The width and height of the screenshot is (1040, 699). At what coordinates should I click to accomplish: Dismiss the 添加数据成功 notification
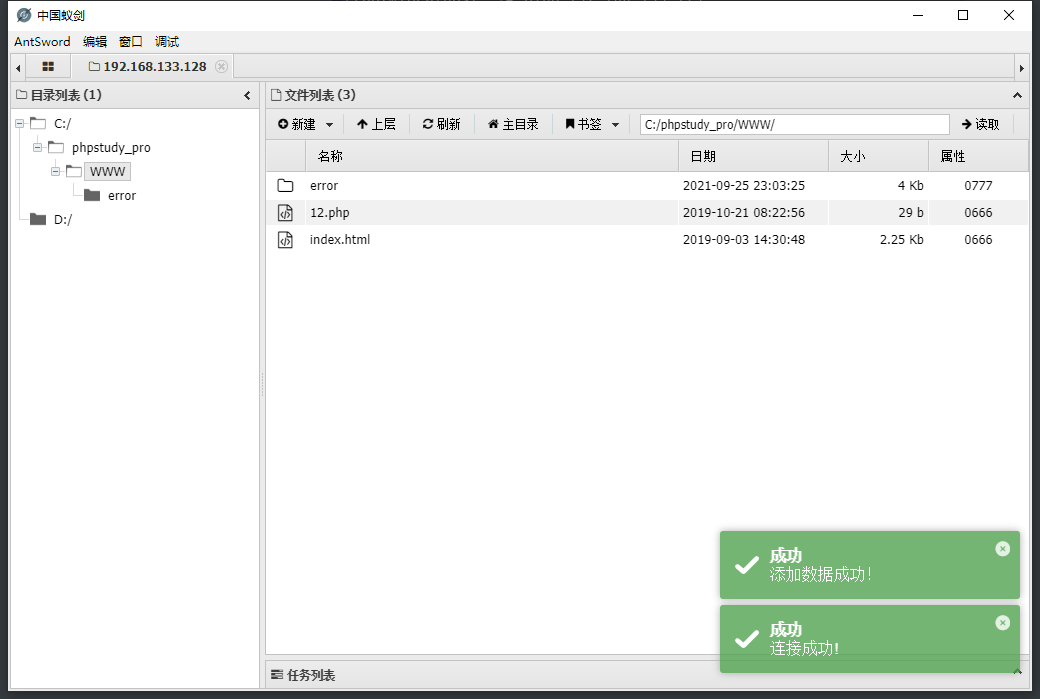[x=1002, y=548]
